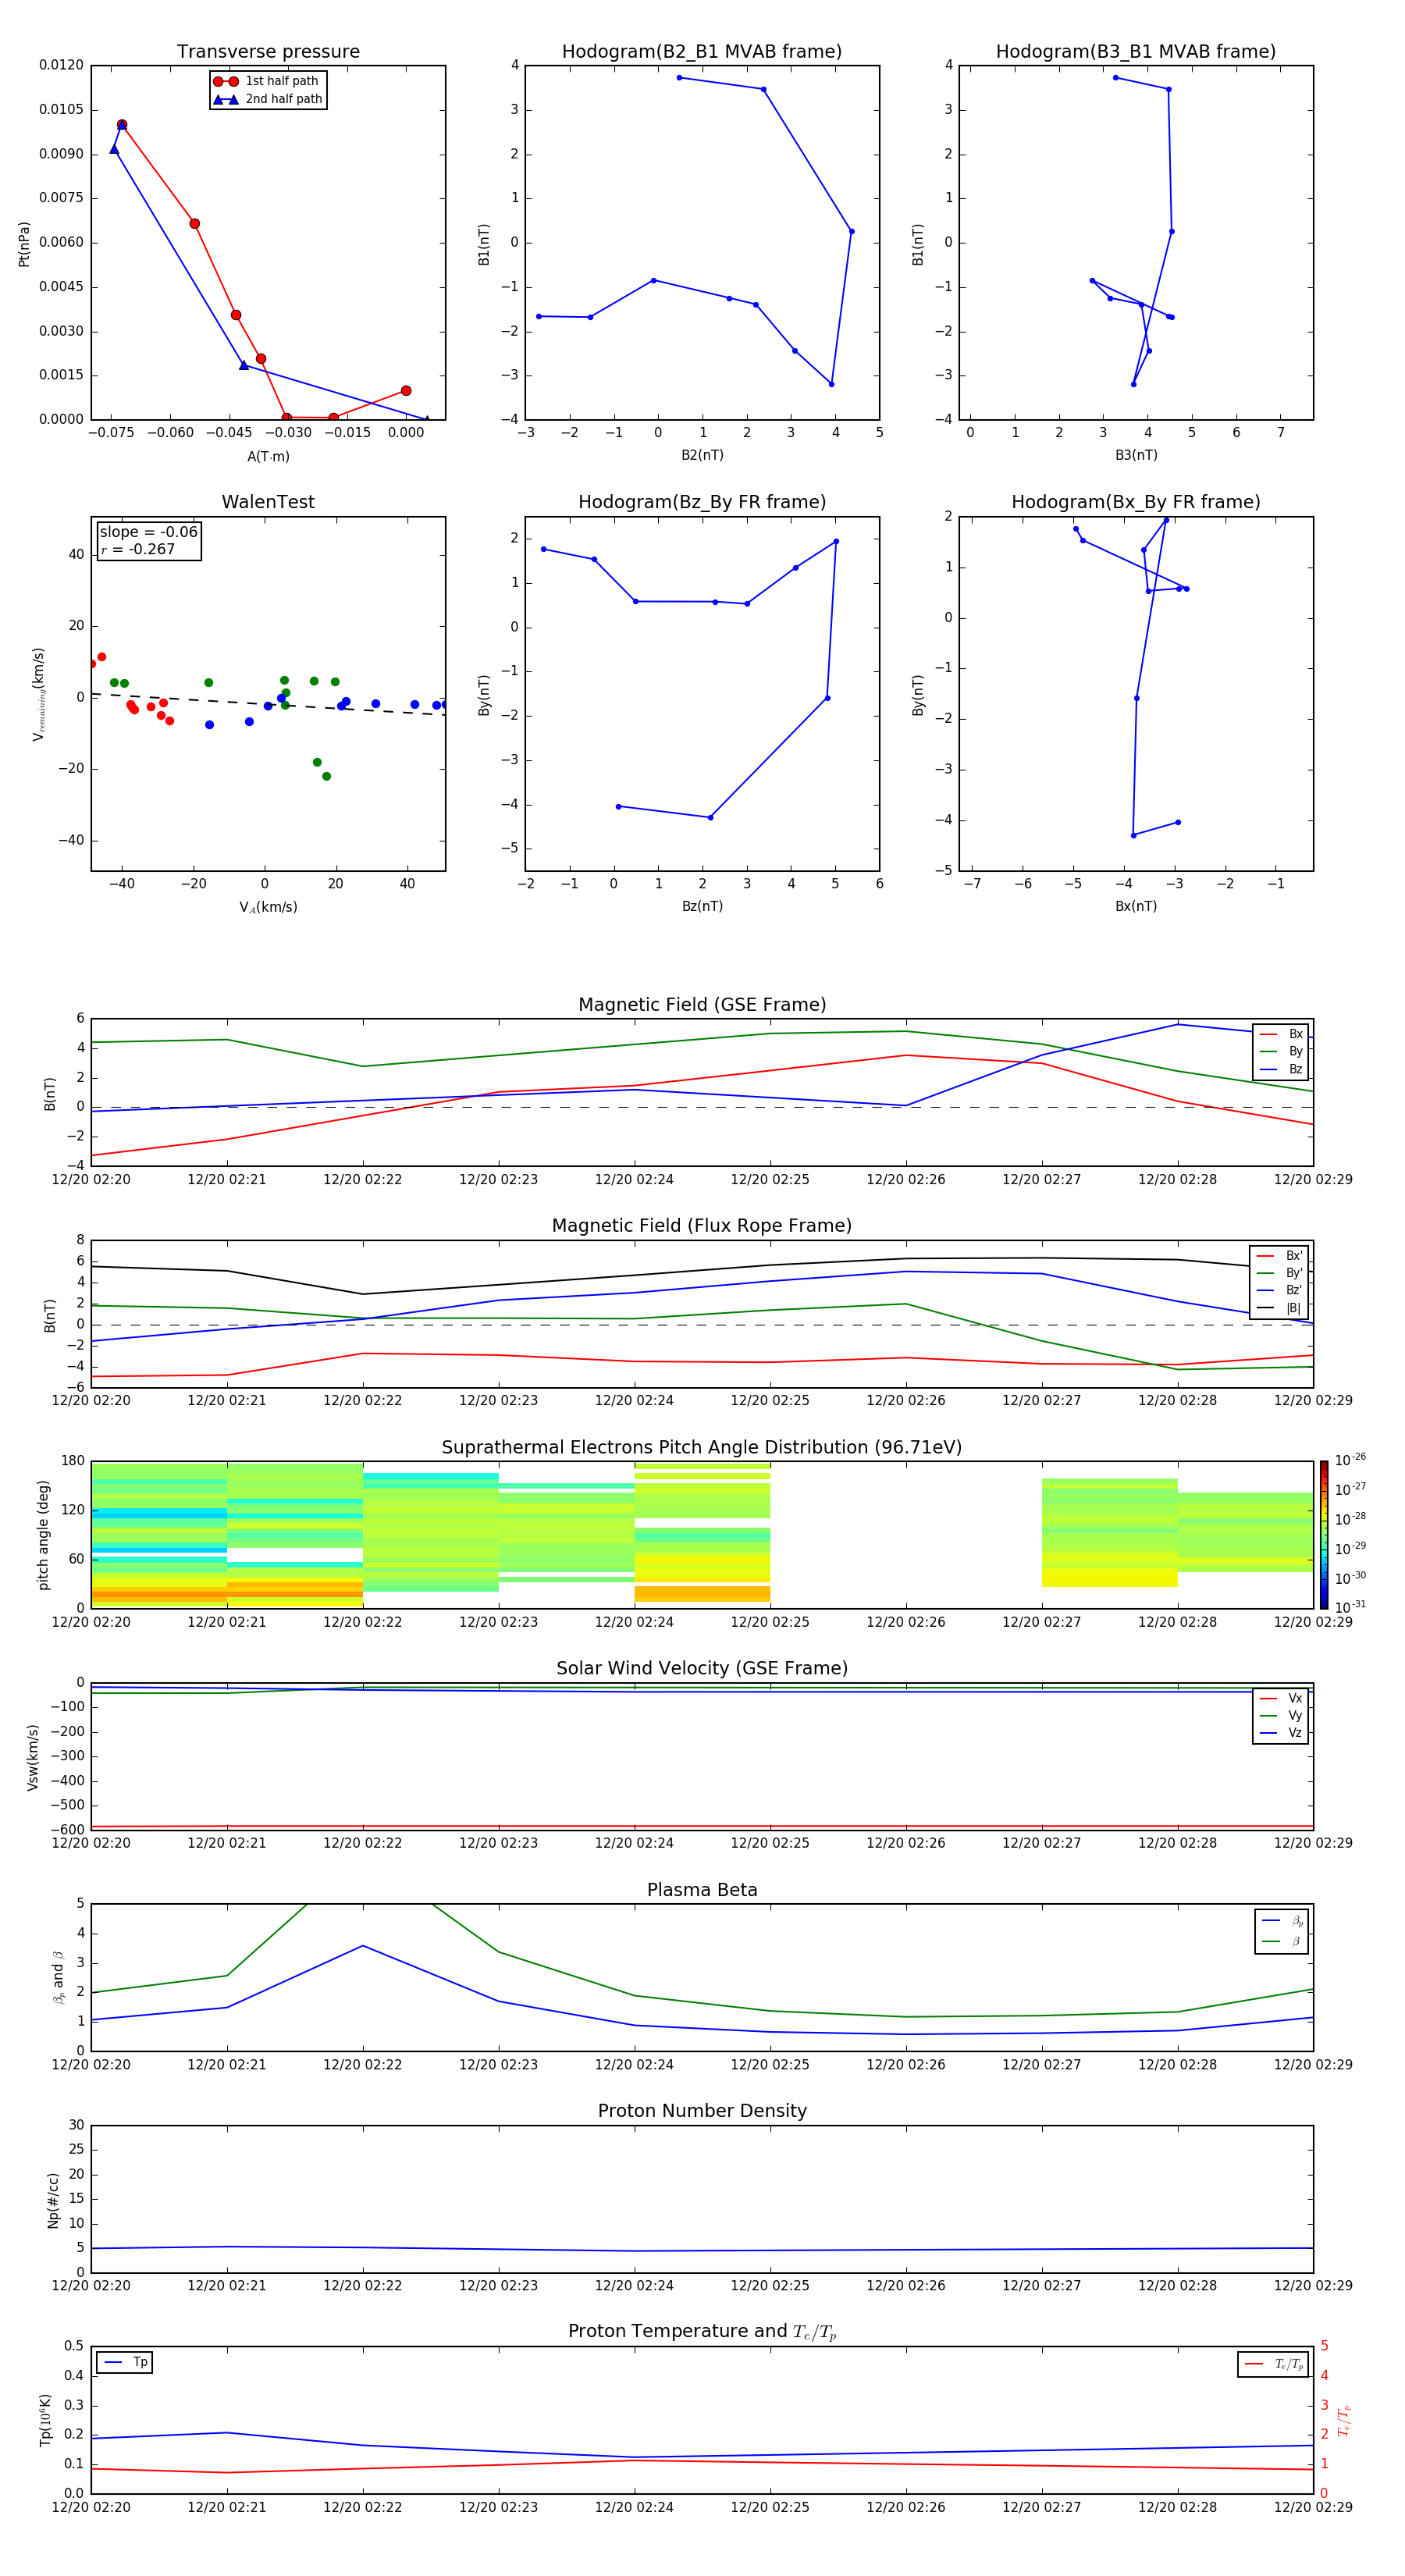Click the "Transverse pressure" plot title

pyautogui.click(x=268, y=52)
